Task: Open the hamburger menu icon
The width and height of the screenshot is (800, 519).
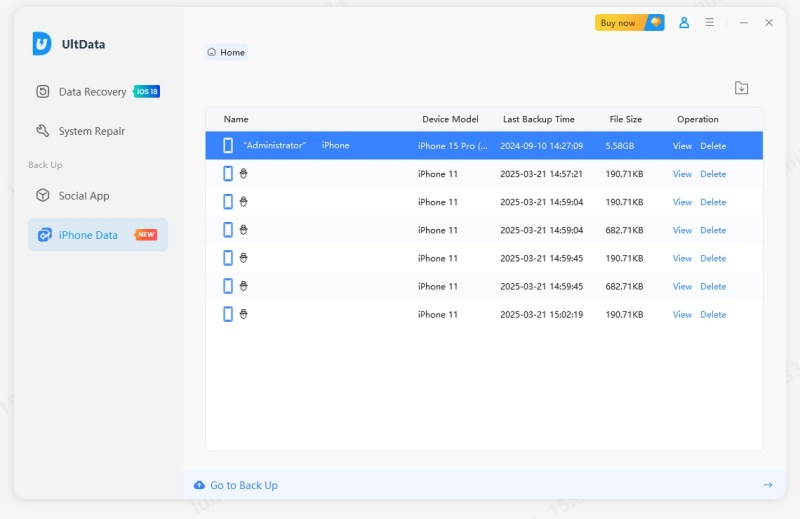Action: 709,22
